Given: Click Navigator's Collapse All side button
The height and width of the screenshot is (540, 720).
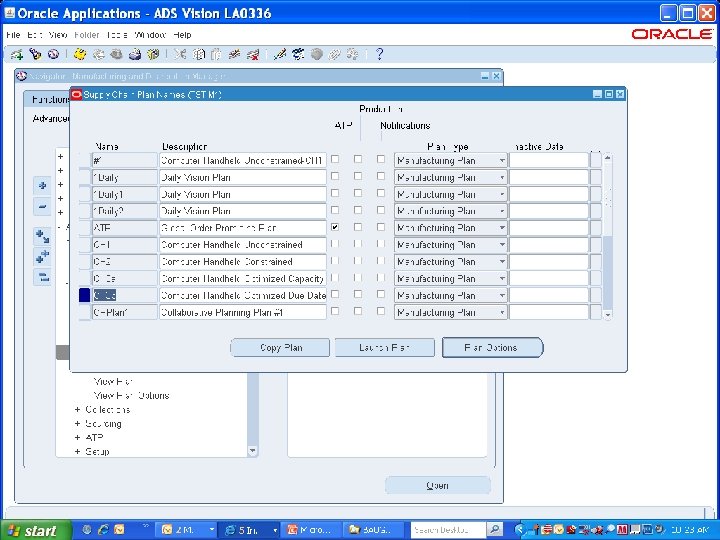Looking at the screenshot, I should [42, 277].
